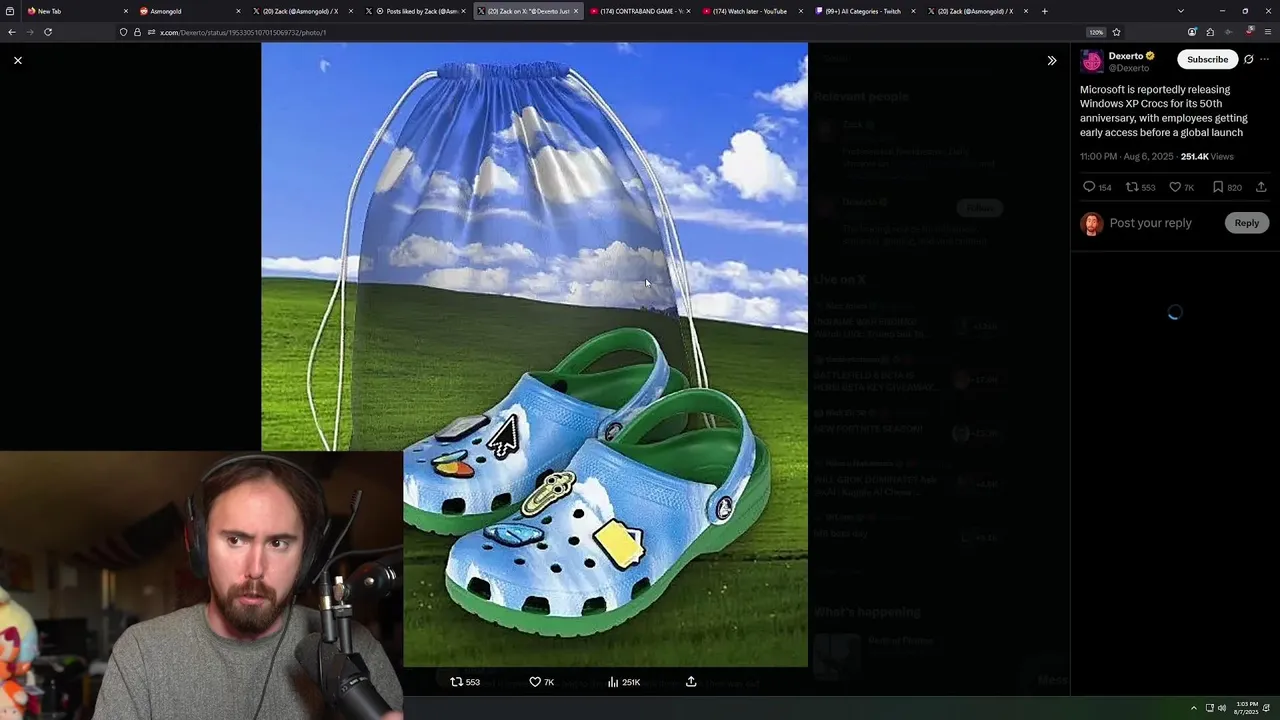Open the list all tabs dropdown arrow
1280x720 pixels.
pos(1180,11)
